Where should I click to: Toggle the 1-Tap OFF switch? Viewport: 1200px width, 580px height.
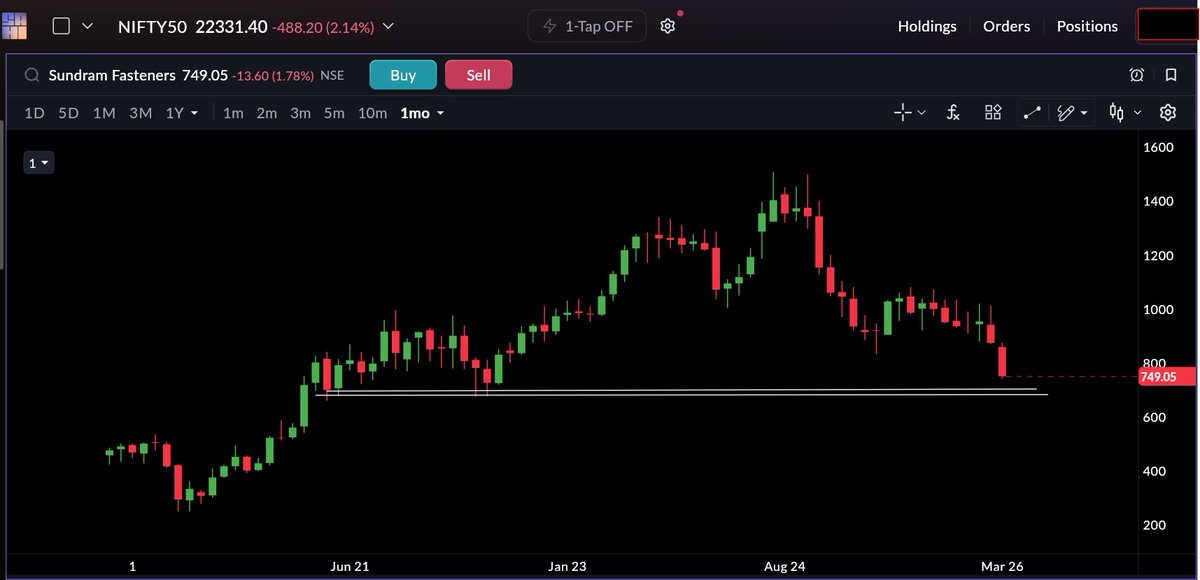[587, 26]
